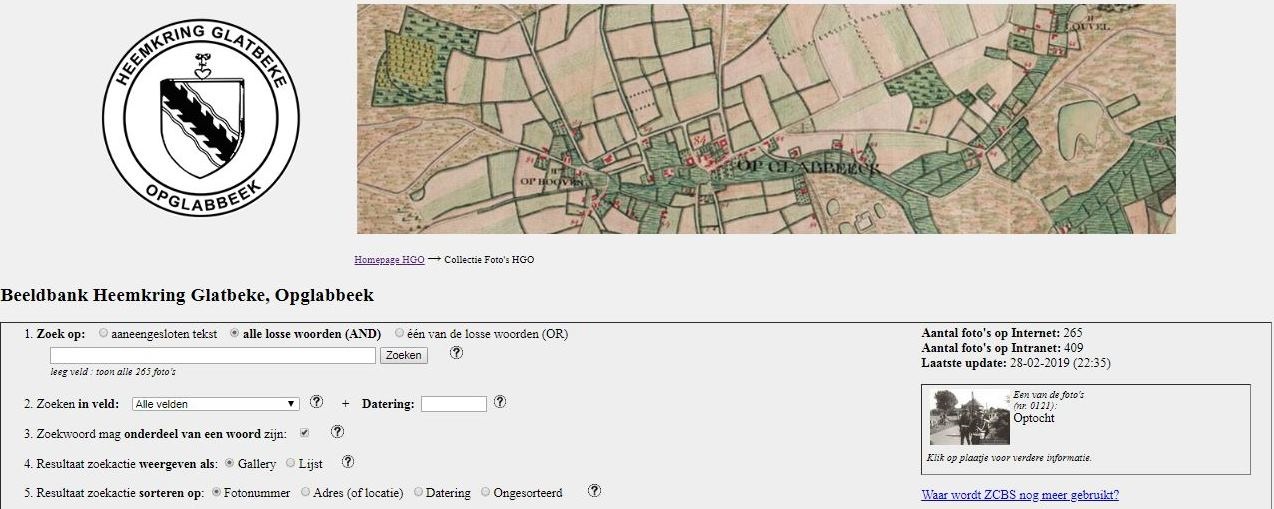
Task: Click the Aantal foto's op Intranet: 409 text
Action: tap(1002, 348)
